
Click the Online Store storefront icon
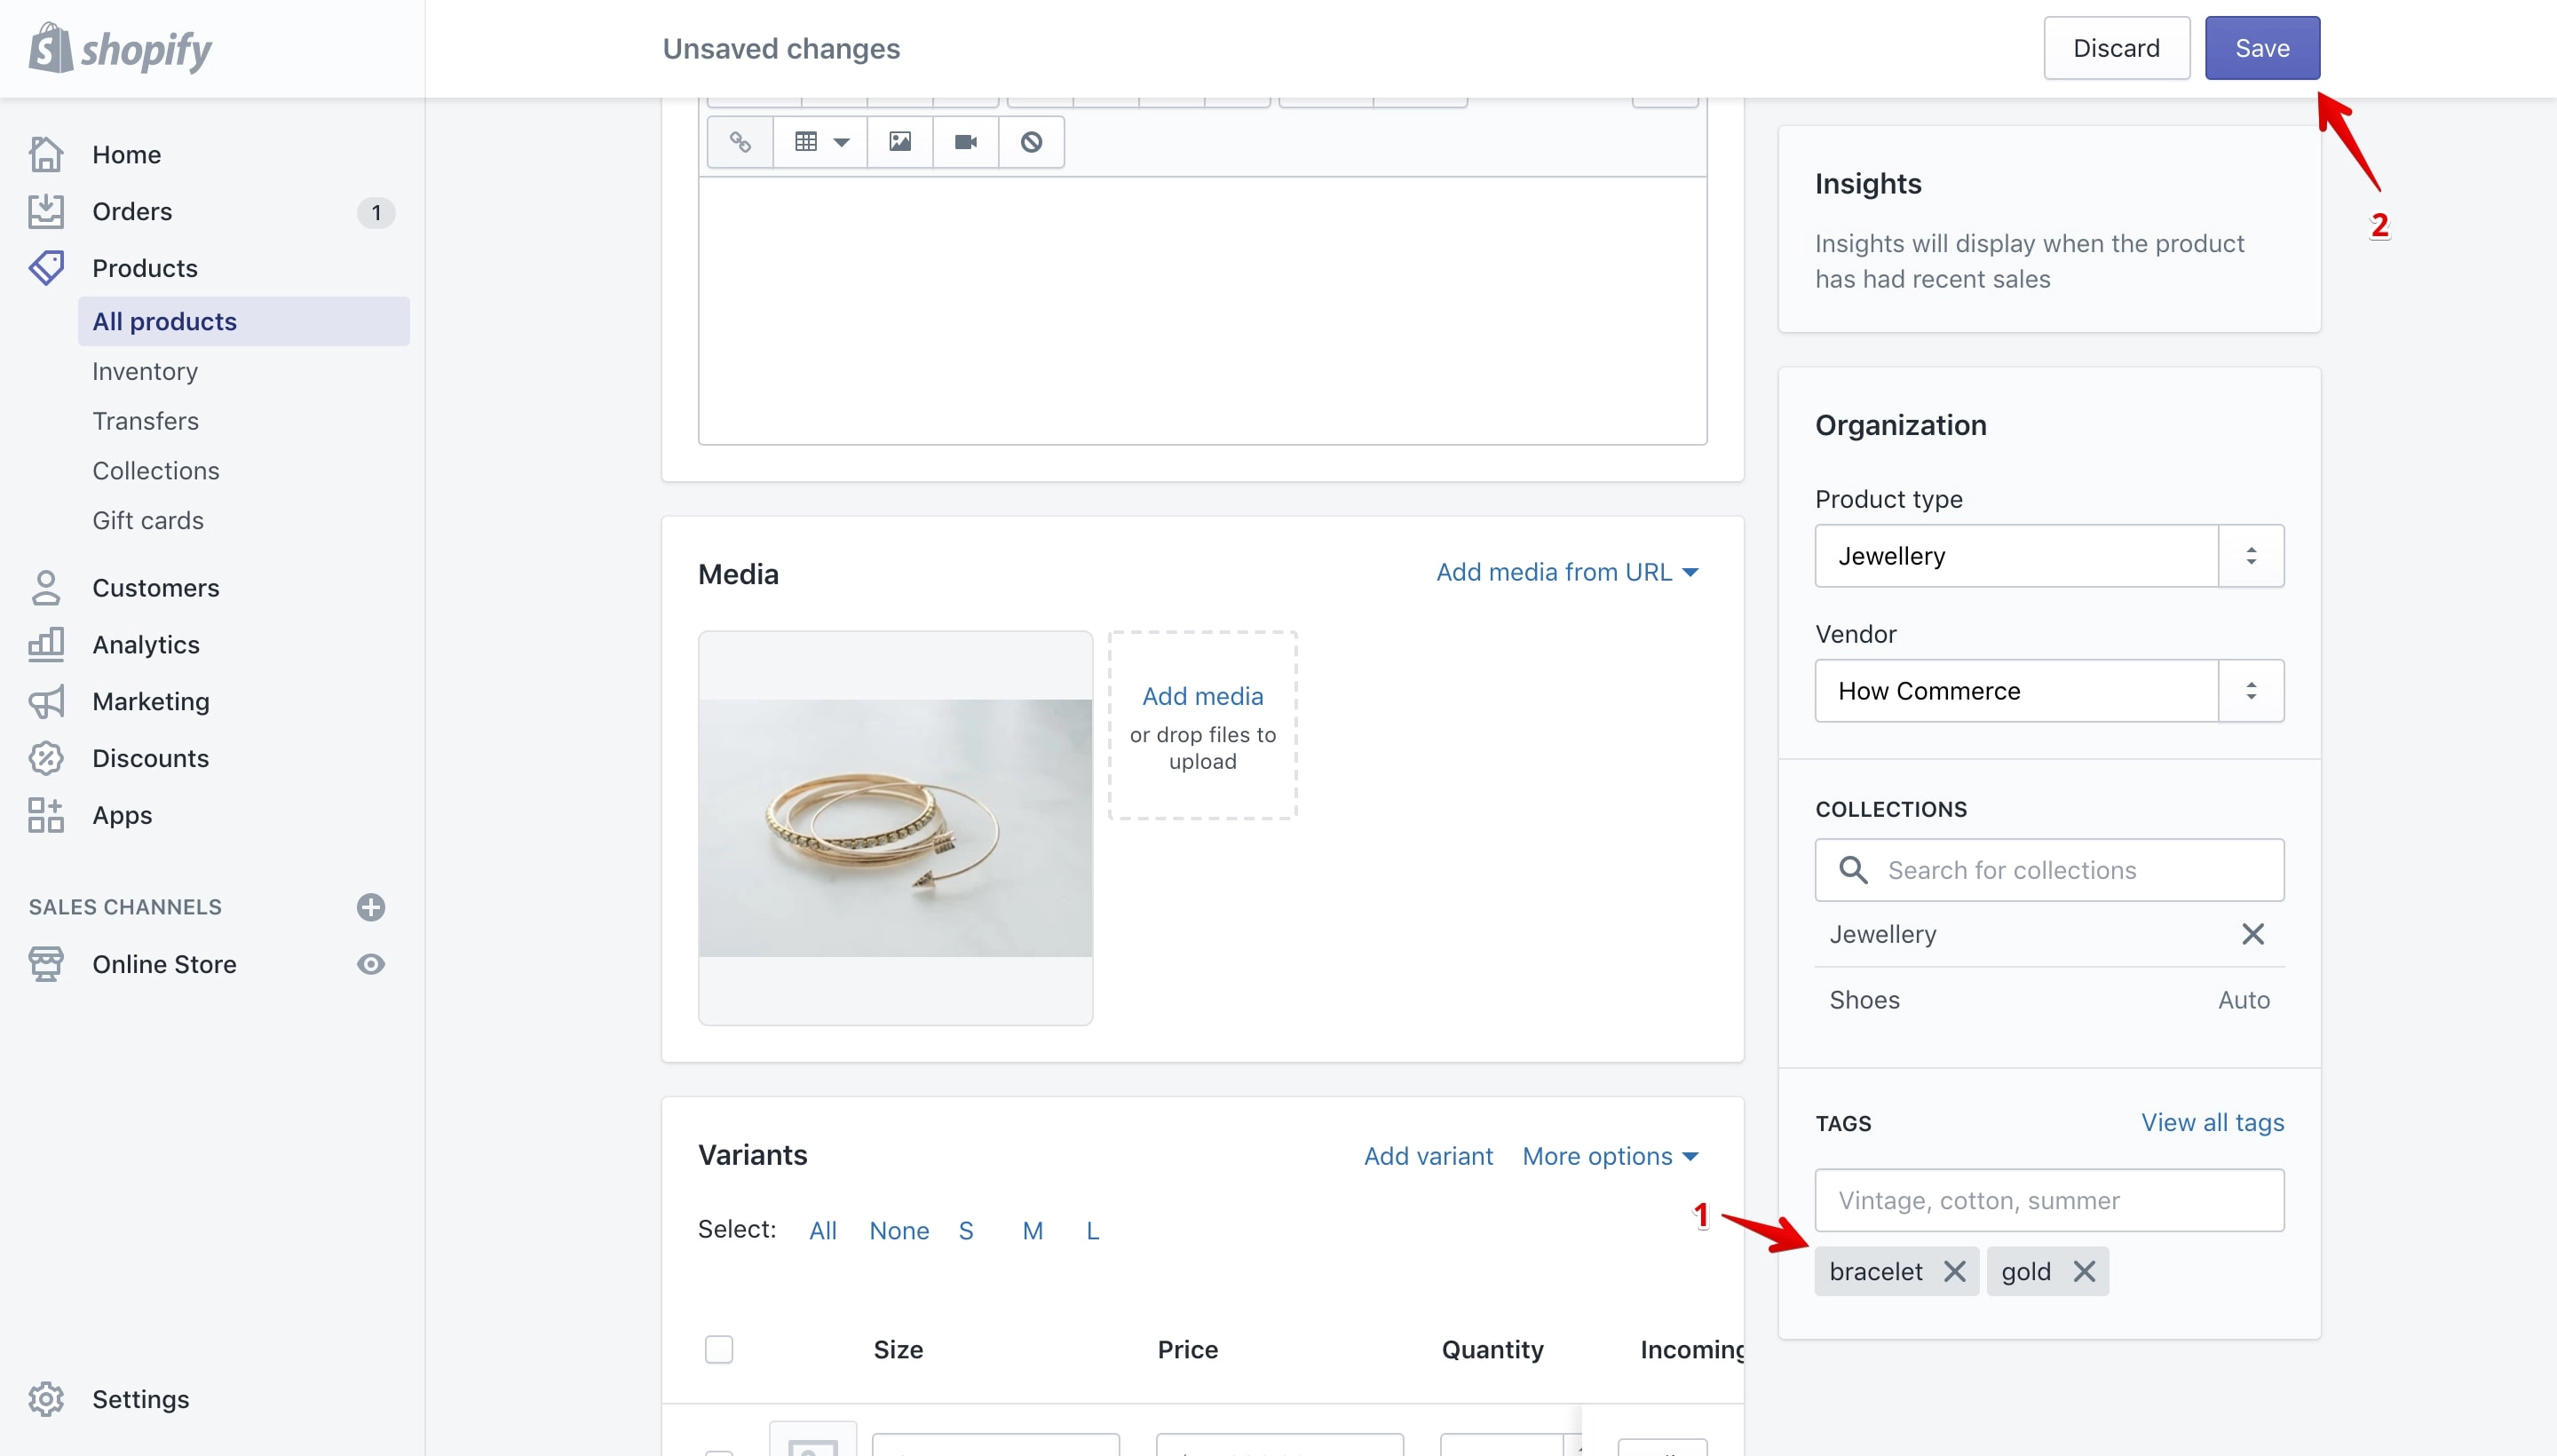pyautogui.click(x=46, y=964)
